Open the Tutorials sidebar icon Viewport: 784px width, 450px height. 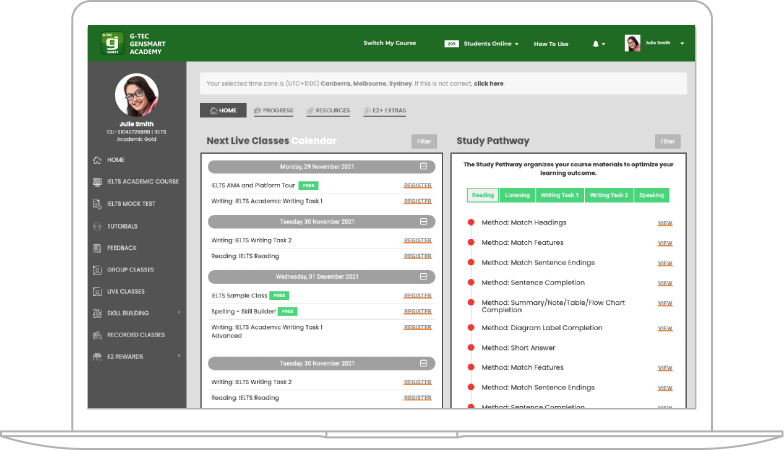pos(98,226)
